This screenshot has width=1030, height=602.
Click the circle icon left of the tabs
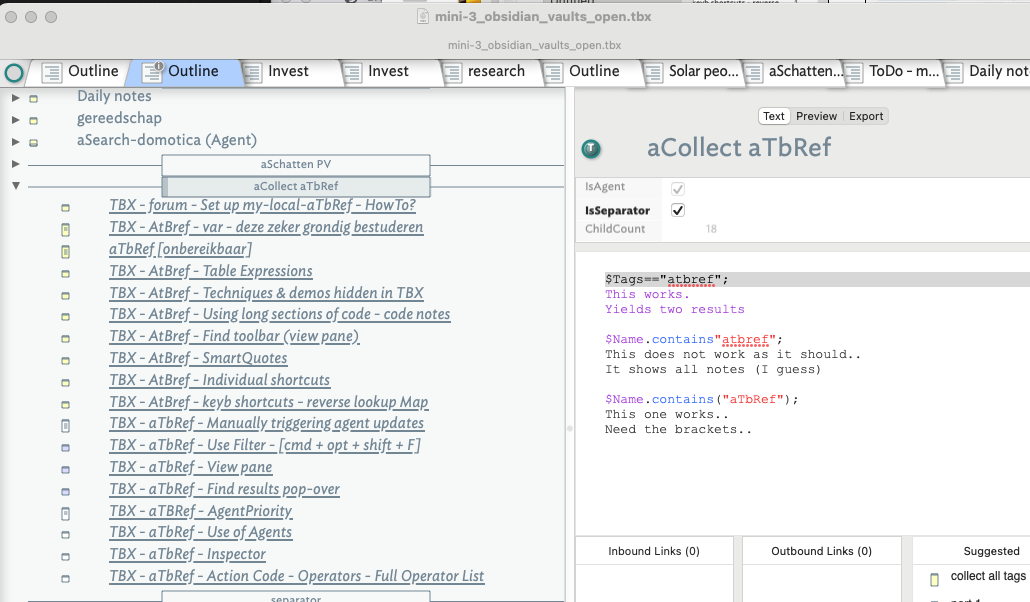[x=14, y=72]
